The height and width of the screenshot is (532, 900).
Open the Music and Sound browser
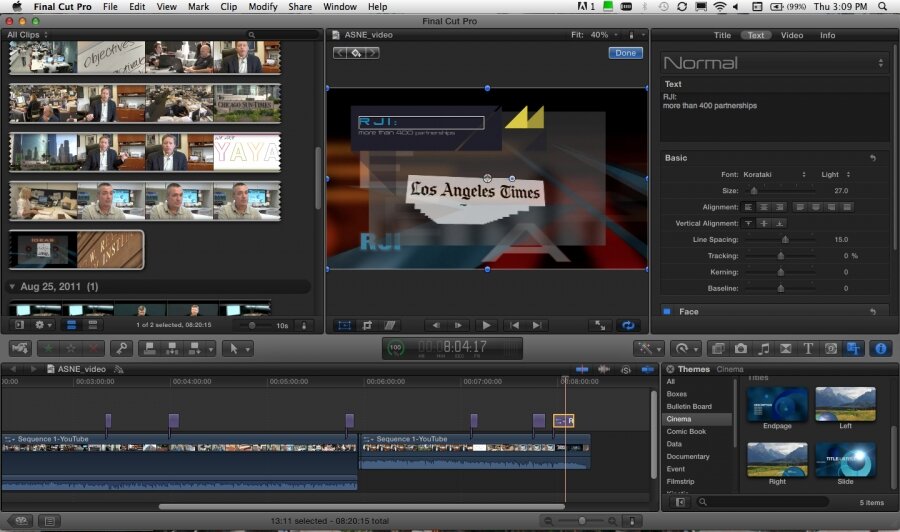tap(763, 348)
